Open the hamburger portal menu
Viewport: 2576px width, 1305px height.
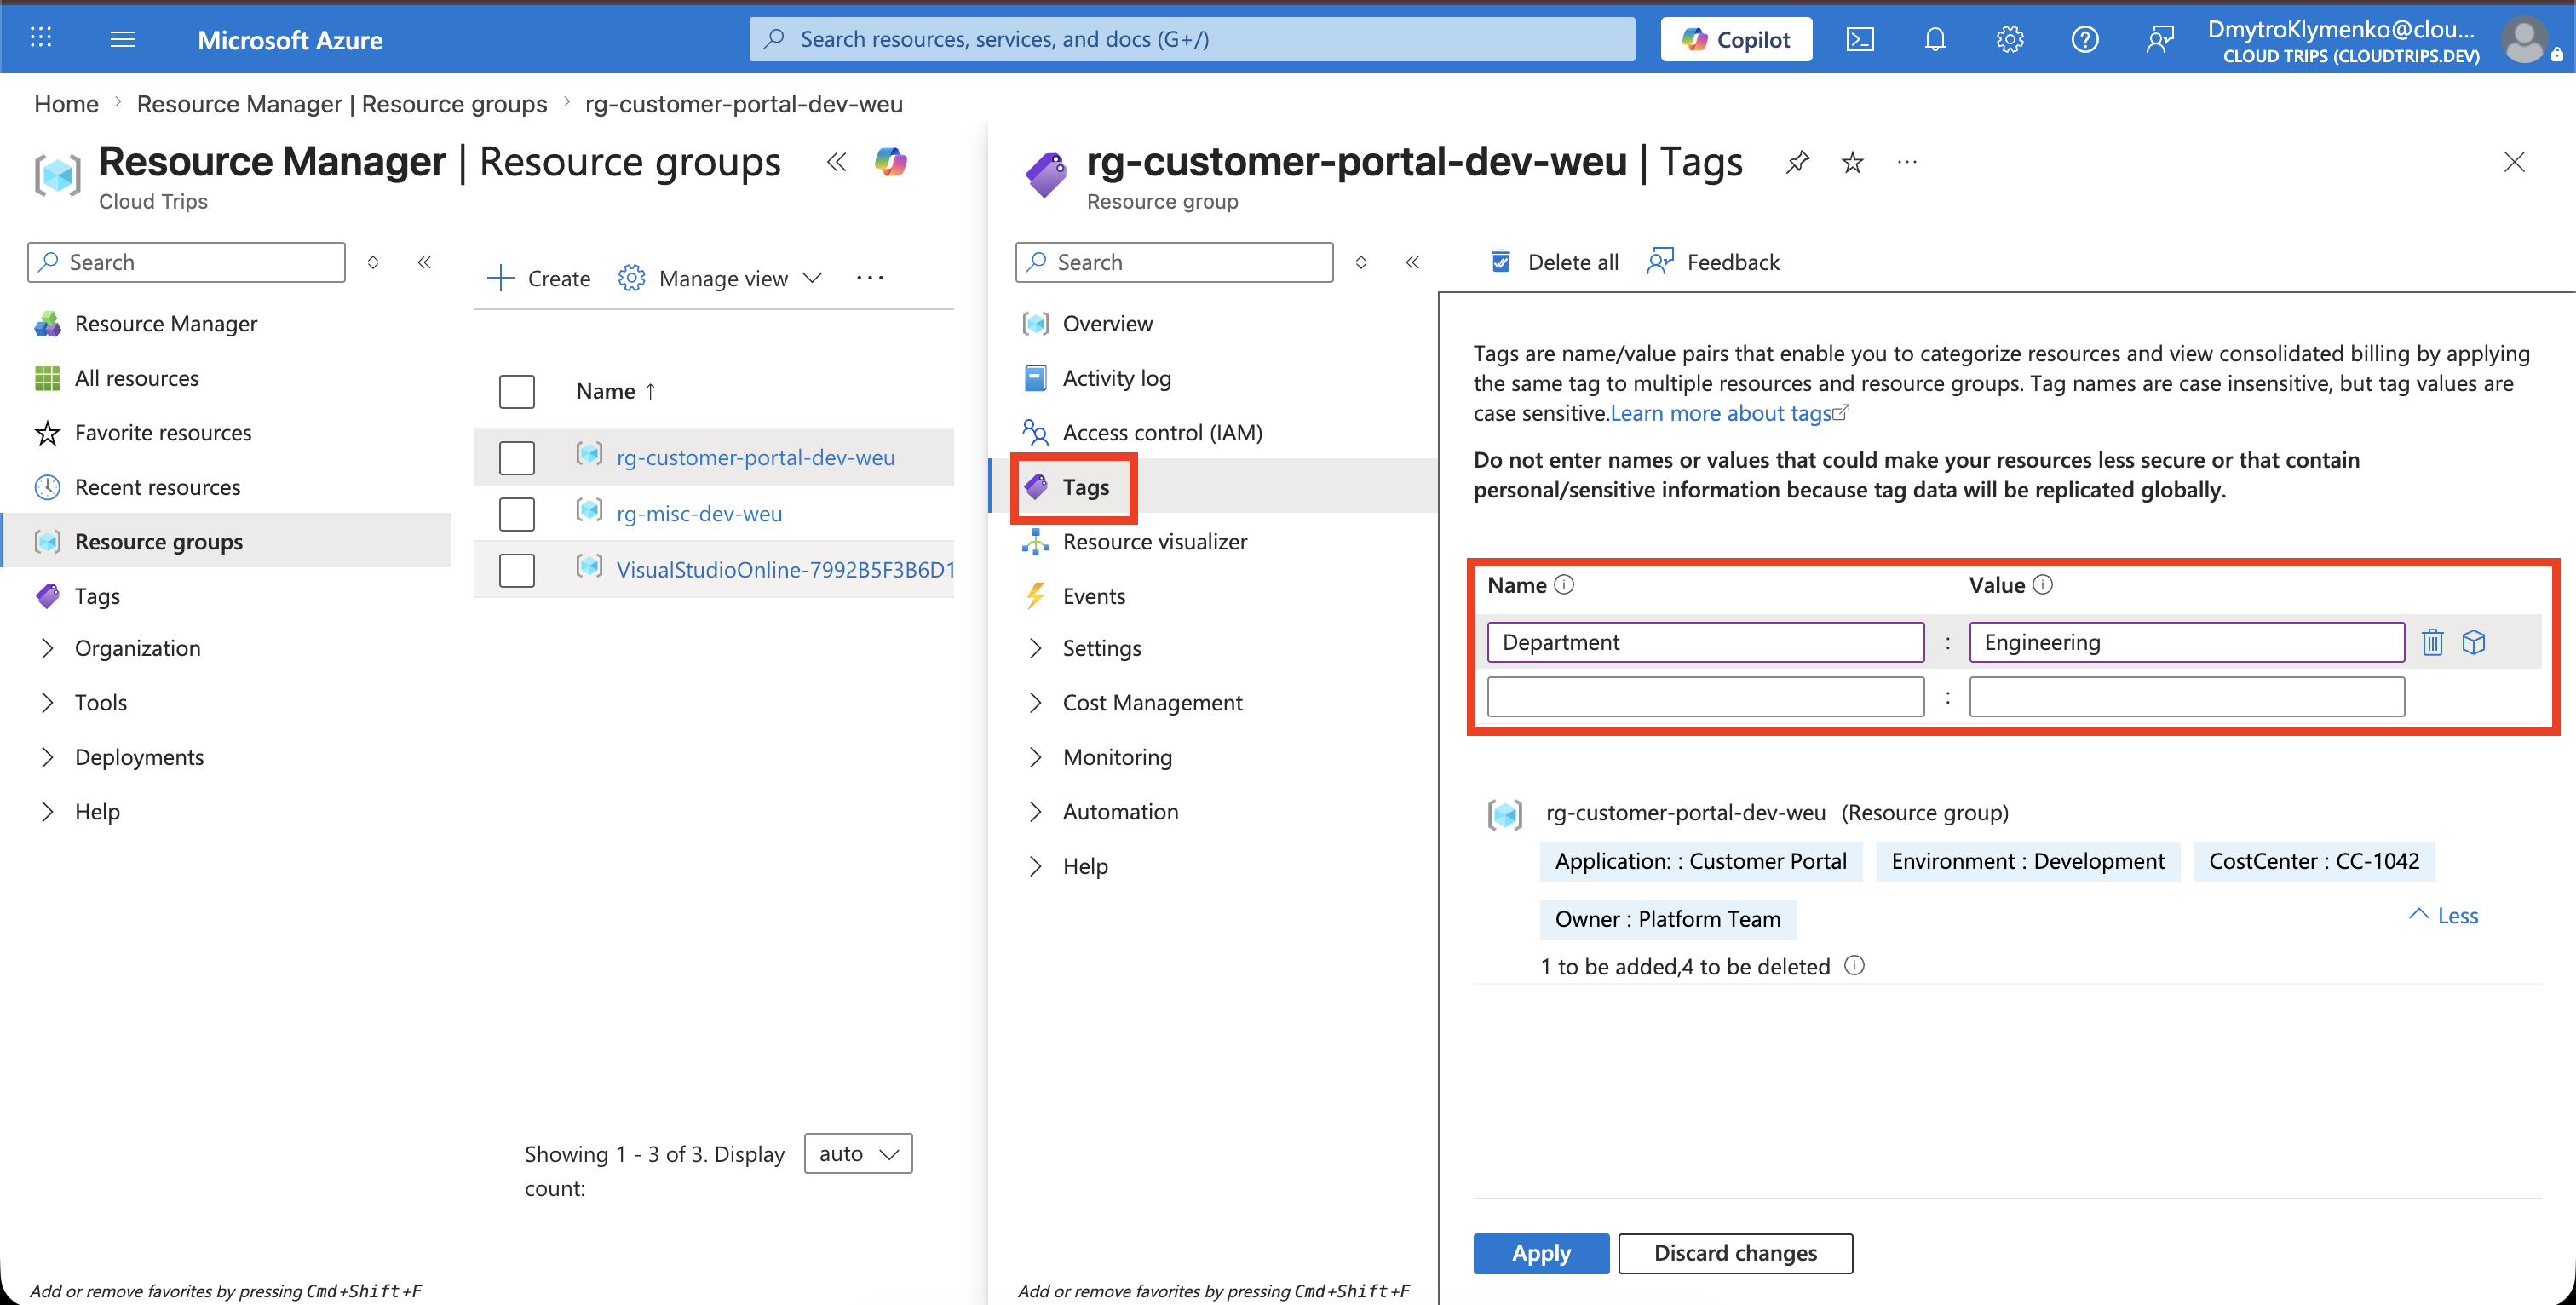tap(122, 39)
